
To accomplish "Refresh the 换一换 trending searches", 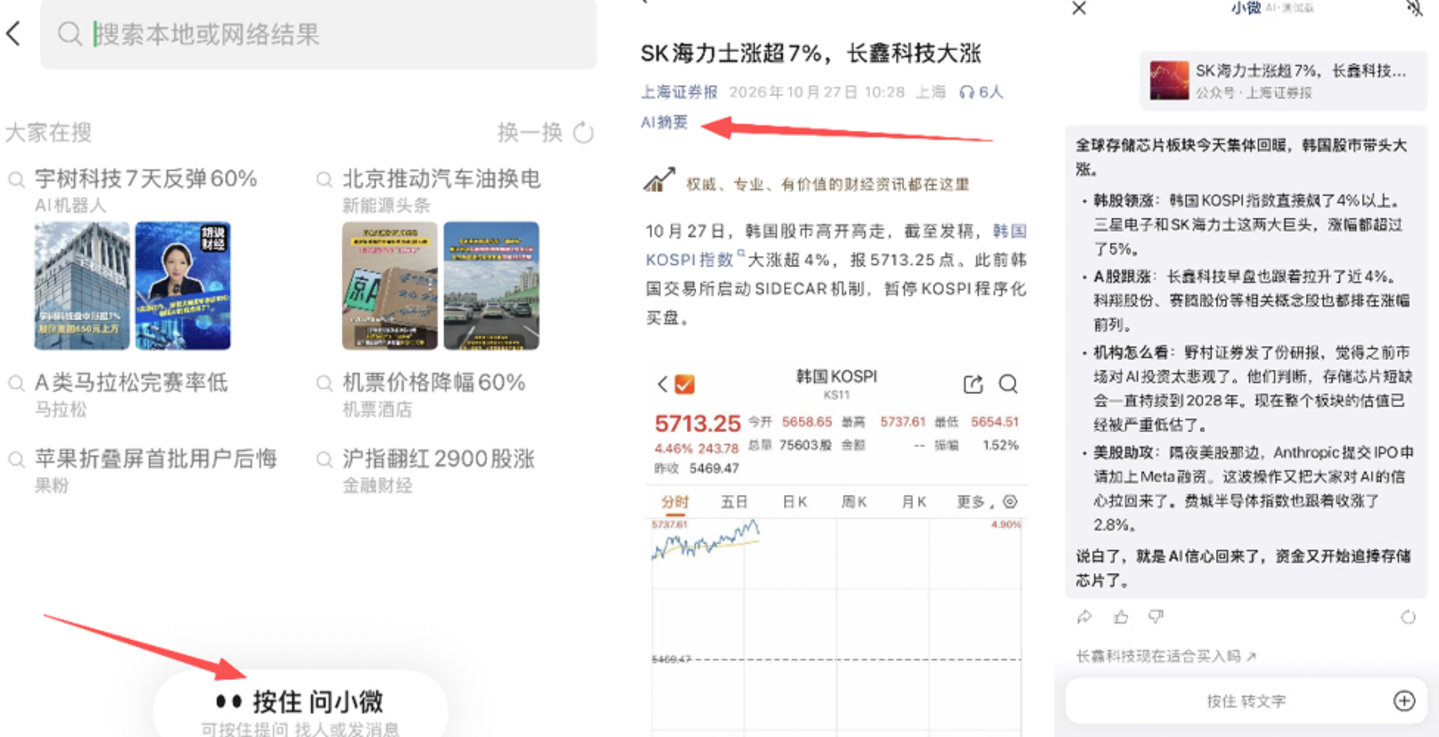I will point(584,132).
